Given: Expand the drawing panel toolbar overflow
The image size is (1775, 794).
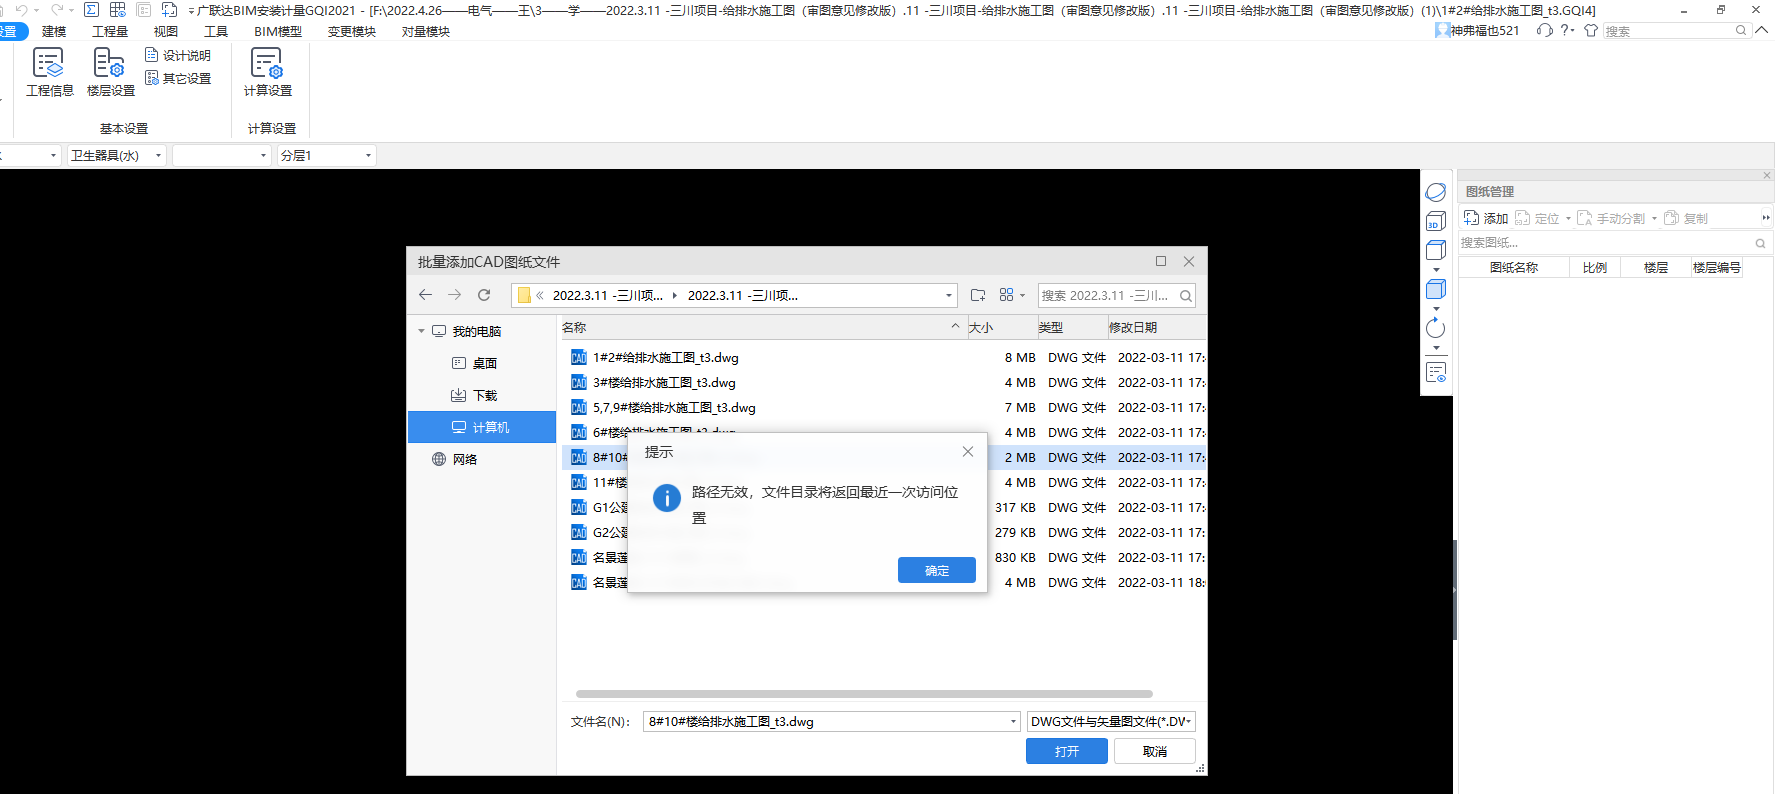Looking at the screenshot, I should (x=1765, y=218).
